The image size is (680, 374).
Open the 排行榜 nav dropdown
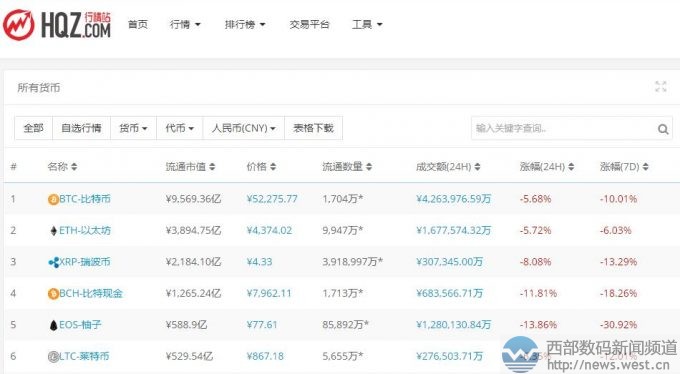click(x=245, y=25)
